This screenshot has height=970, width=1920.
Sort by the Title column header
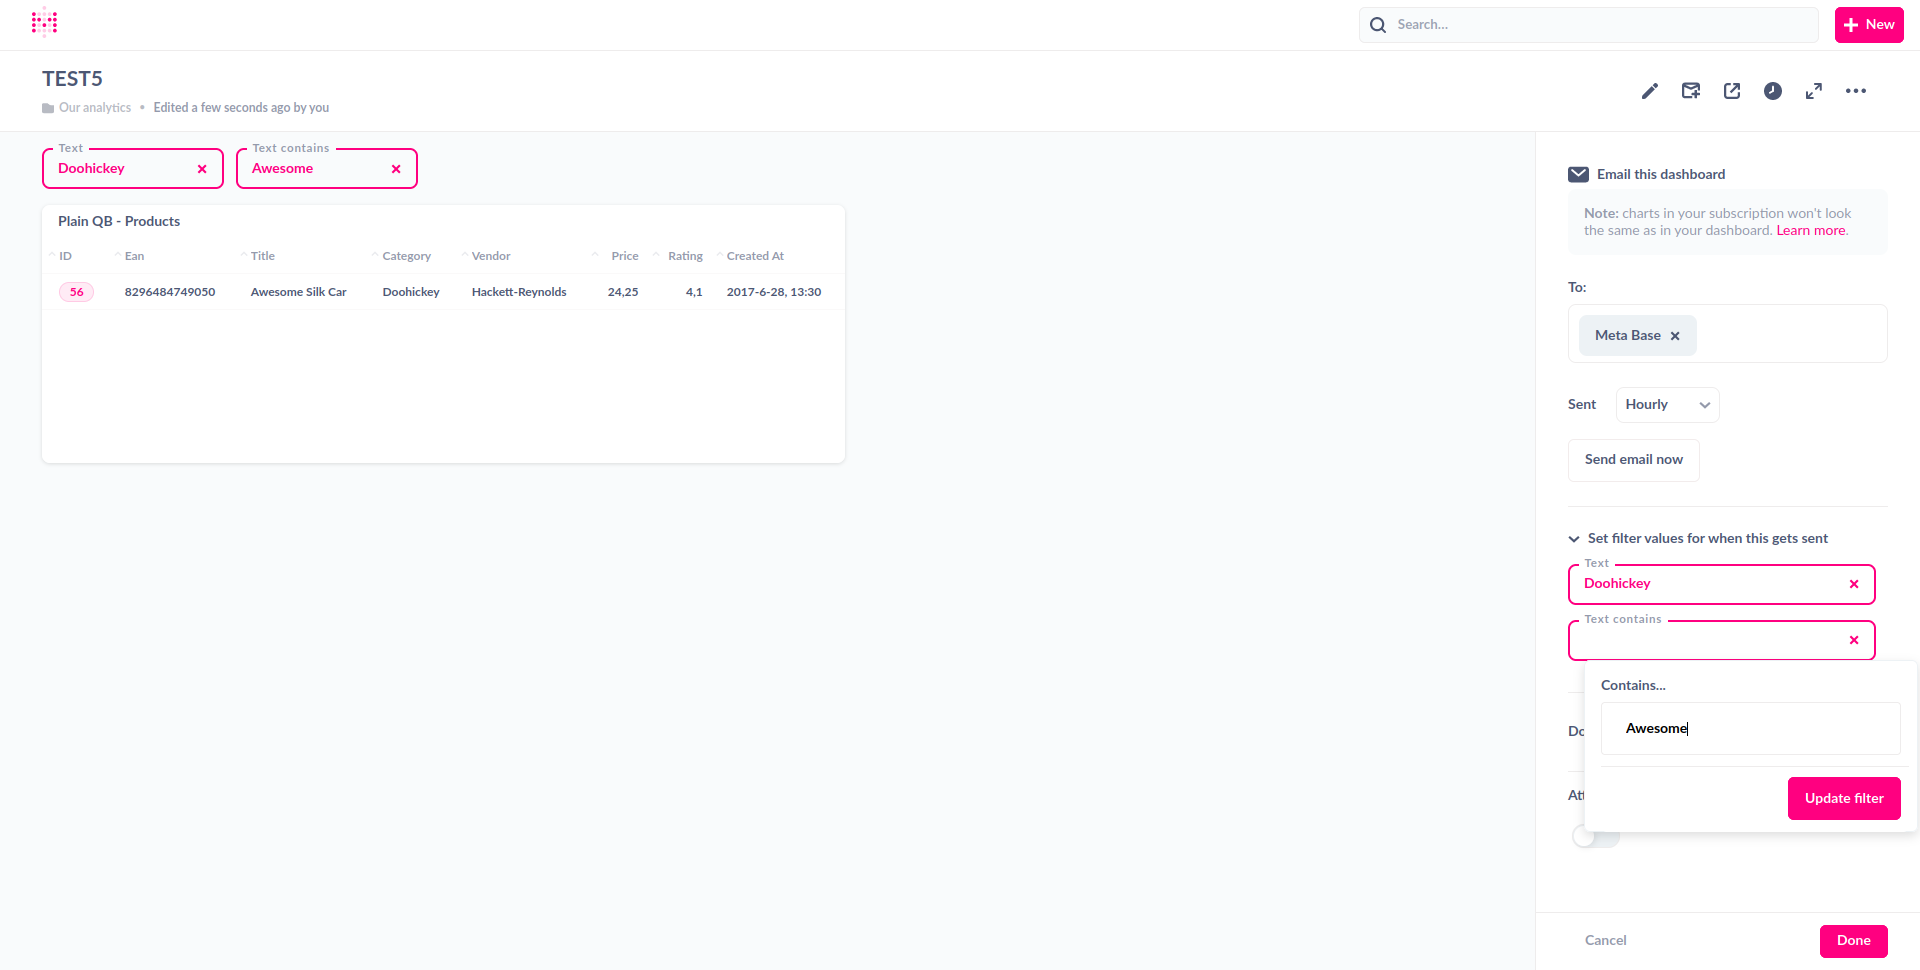pyautogui.click(x=262, y=257)
